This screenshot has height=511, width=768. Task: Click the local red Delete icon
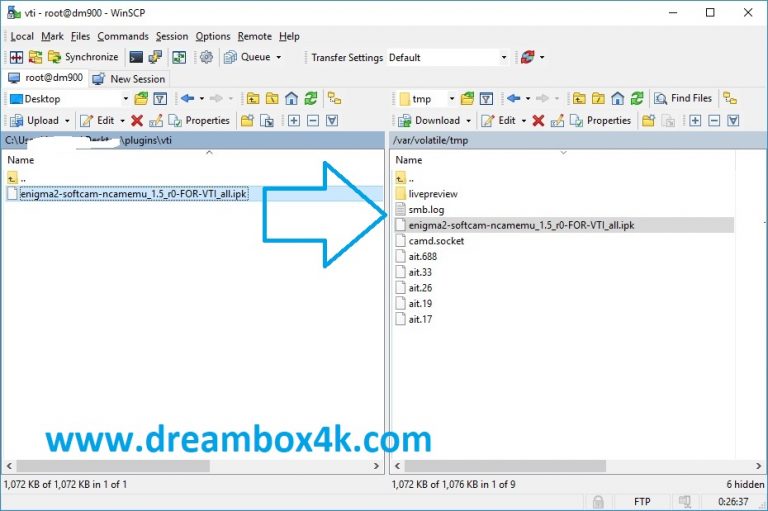[x=137, y=121]
